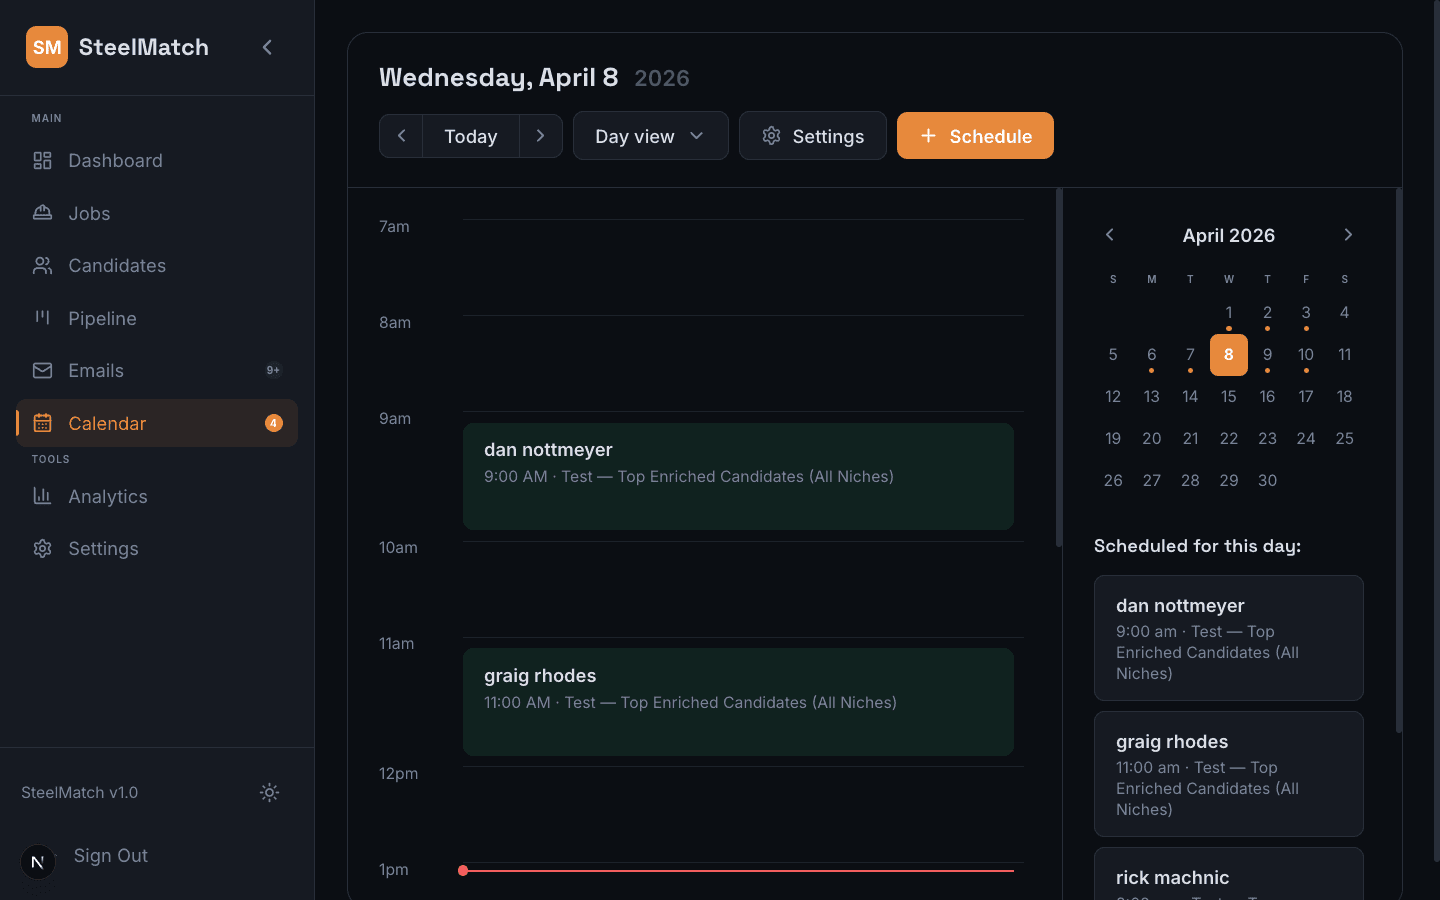Collapse the sidebar with the chevron
This screenshot has height=900, width=1440.
point(266,46)
